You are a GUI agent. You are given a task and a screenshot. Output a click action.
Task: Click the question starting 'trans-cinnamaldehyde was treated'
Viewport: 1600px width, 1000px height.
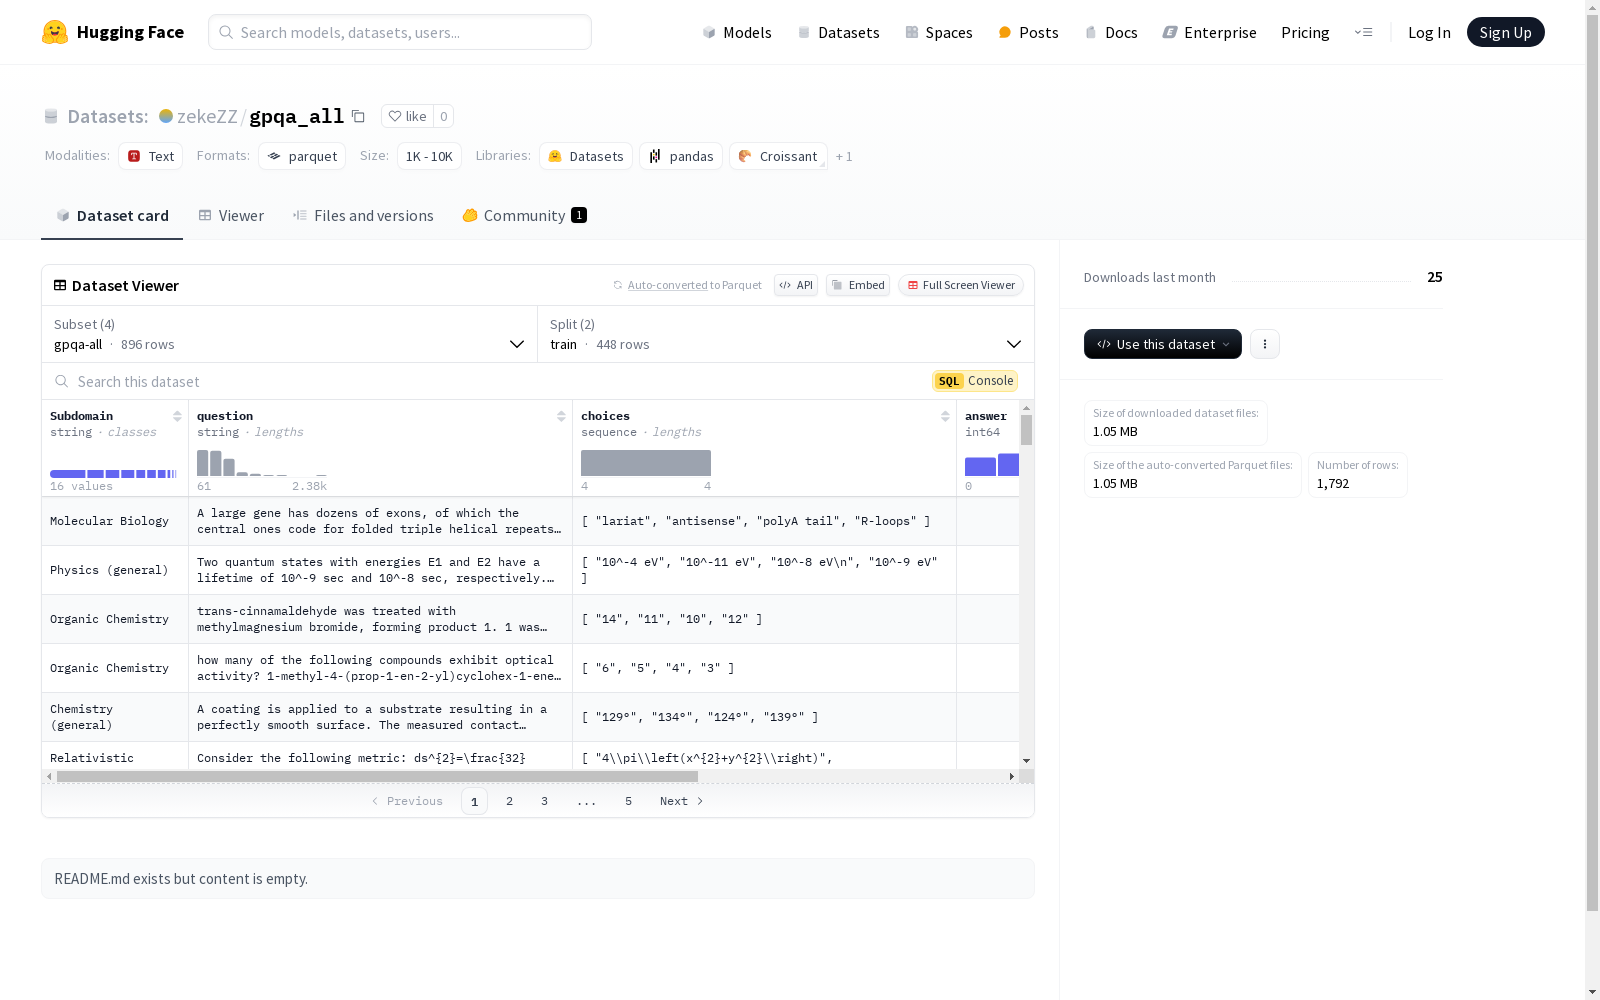(x=380, y=619)
